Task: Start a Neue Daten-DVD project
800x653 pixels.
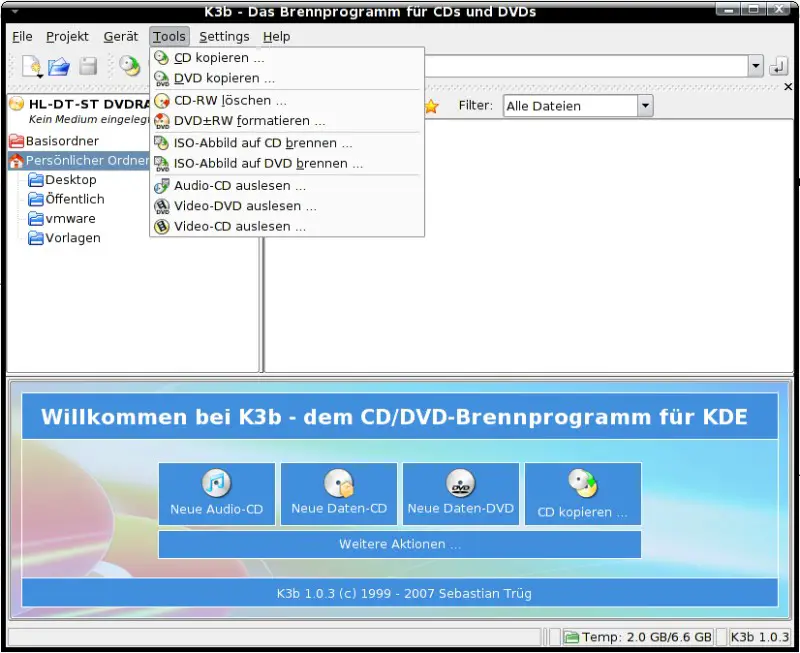Action: pyautogui.click(x=461, y=493)
